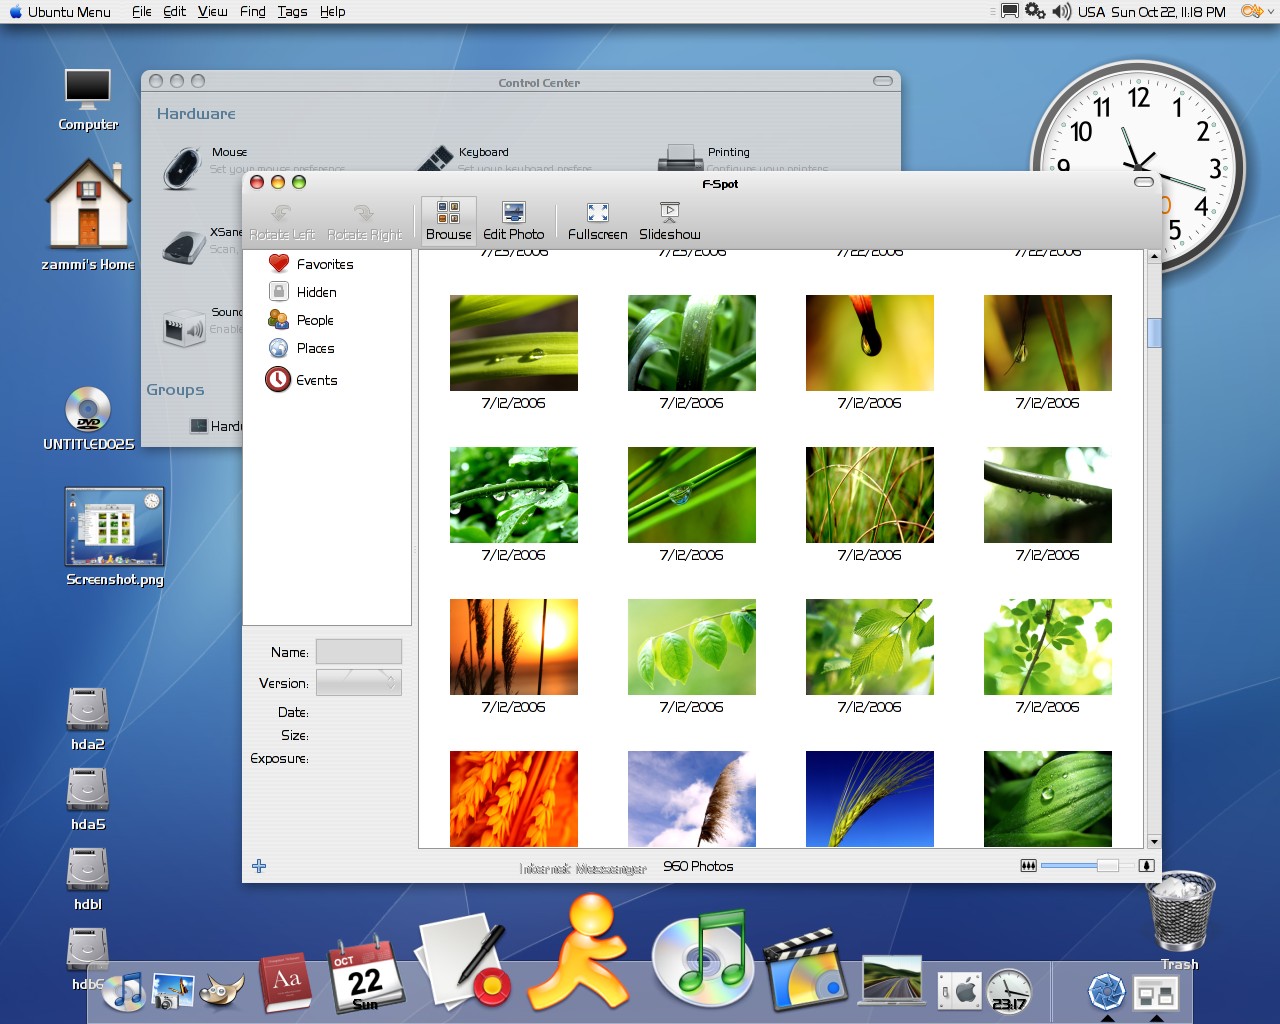Image resolution: width=1280 pixels, height=1024 pixels.
Task: Select the reed against cloudy sky thumbnail
Action: pyautogui.click(x=692, y=799)
